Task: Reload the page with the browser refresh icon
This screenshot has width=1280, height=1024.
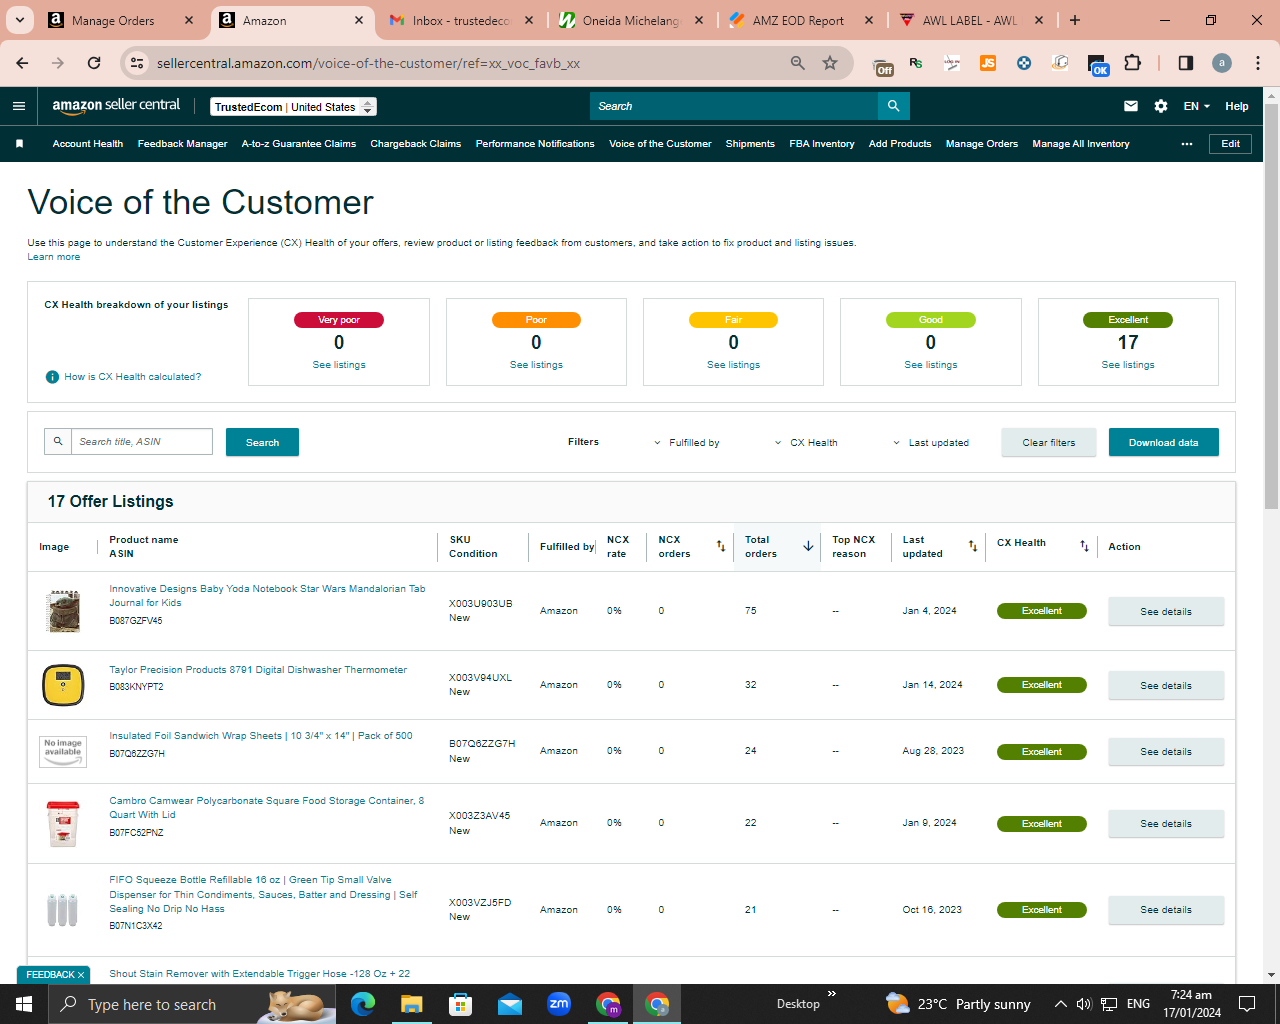Action: (x=94, y=63)
